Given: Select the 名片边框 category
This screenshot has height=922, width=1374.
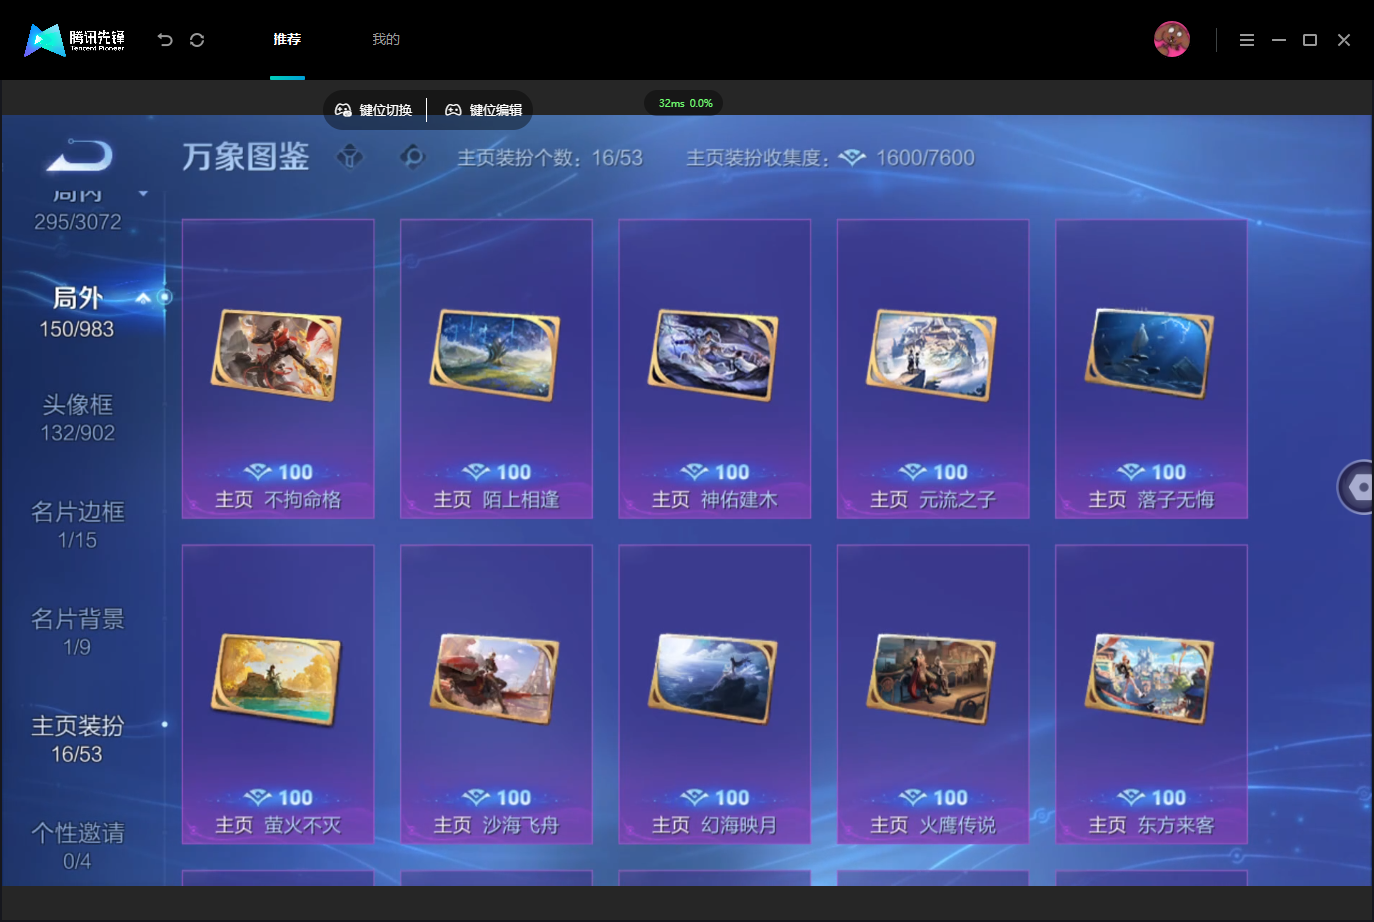Looking at the screenshot, I should tap(78, 525).
